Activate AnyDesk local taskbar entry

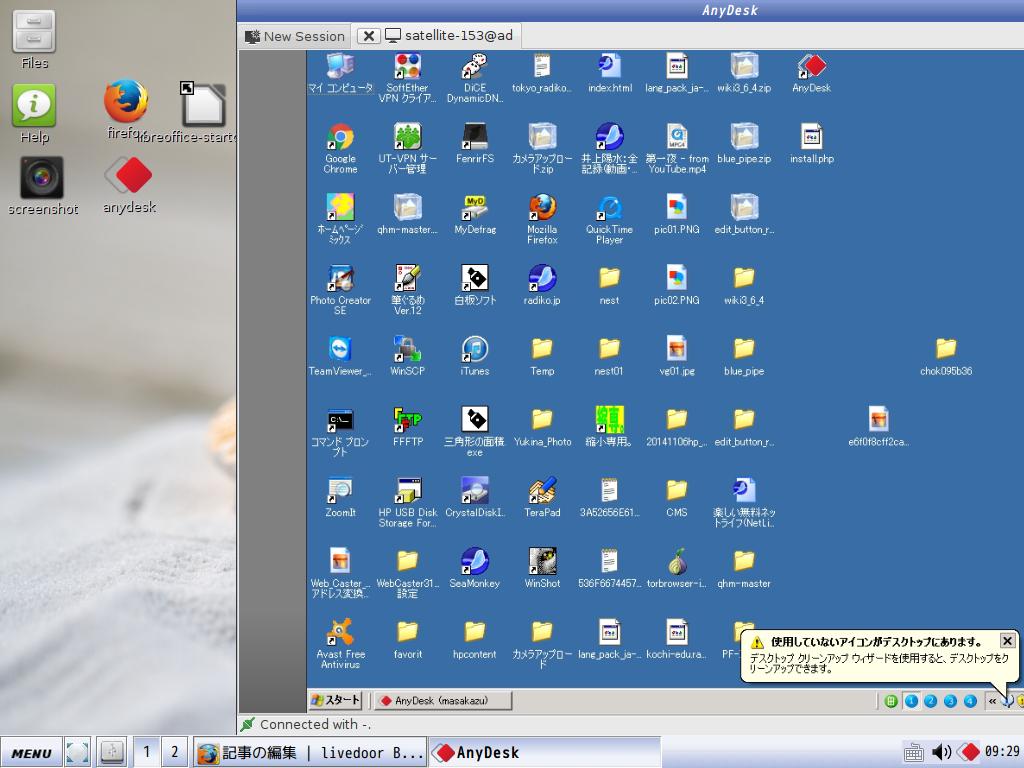545,752
